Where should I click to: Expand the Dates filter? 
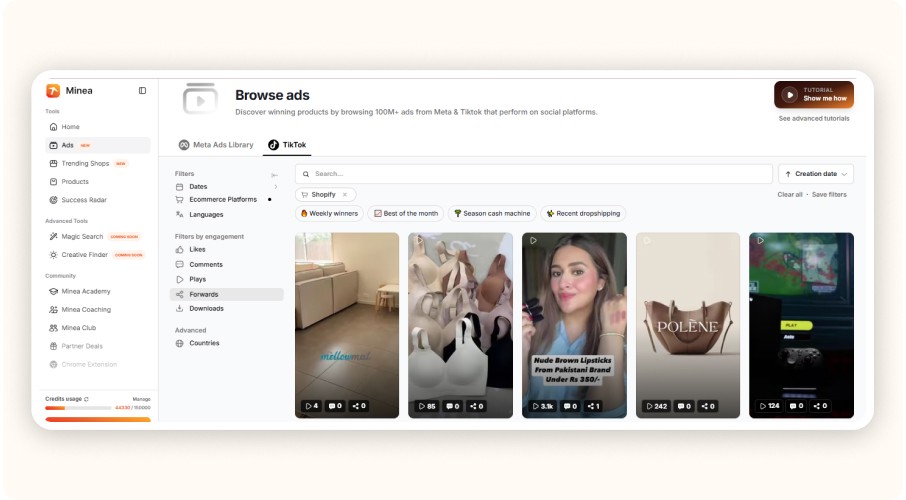coord(226,187)
